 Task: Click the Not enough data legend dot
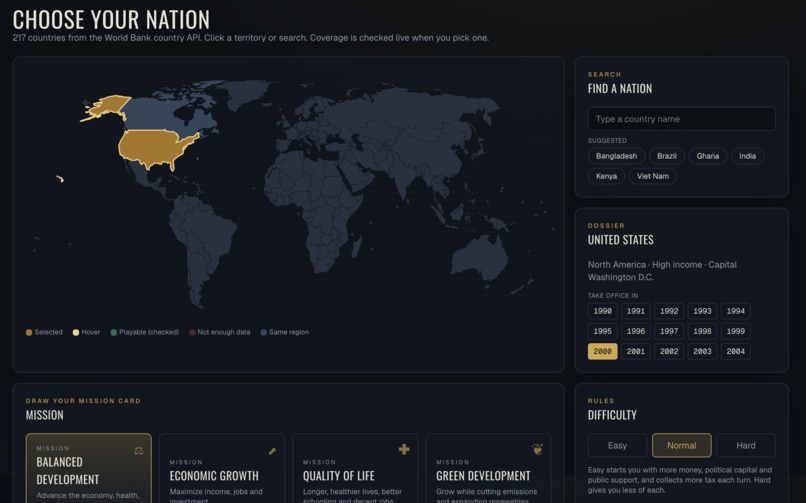point(192,332)
